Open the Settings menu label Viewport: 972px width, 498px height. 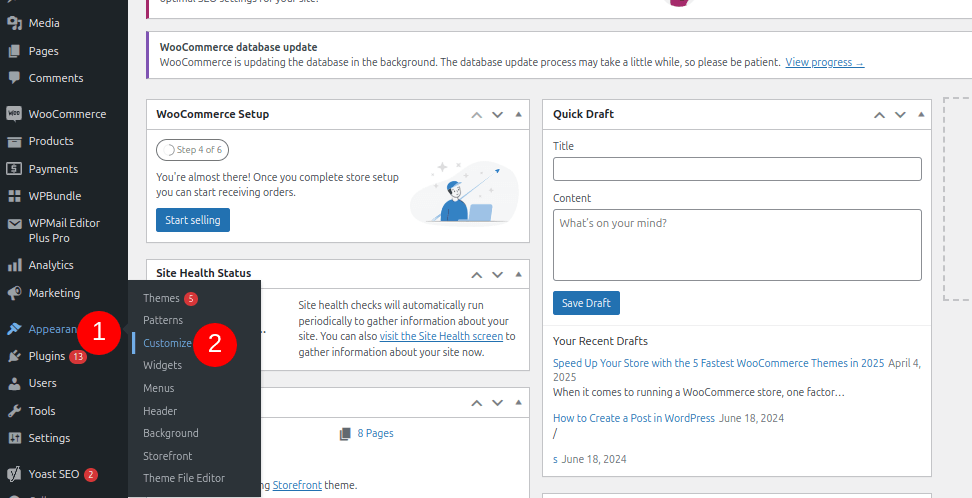pos(49,438)
